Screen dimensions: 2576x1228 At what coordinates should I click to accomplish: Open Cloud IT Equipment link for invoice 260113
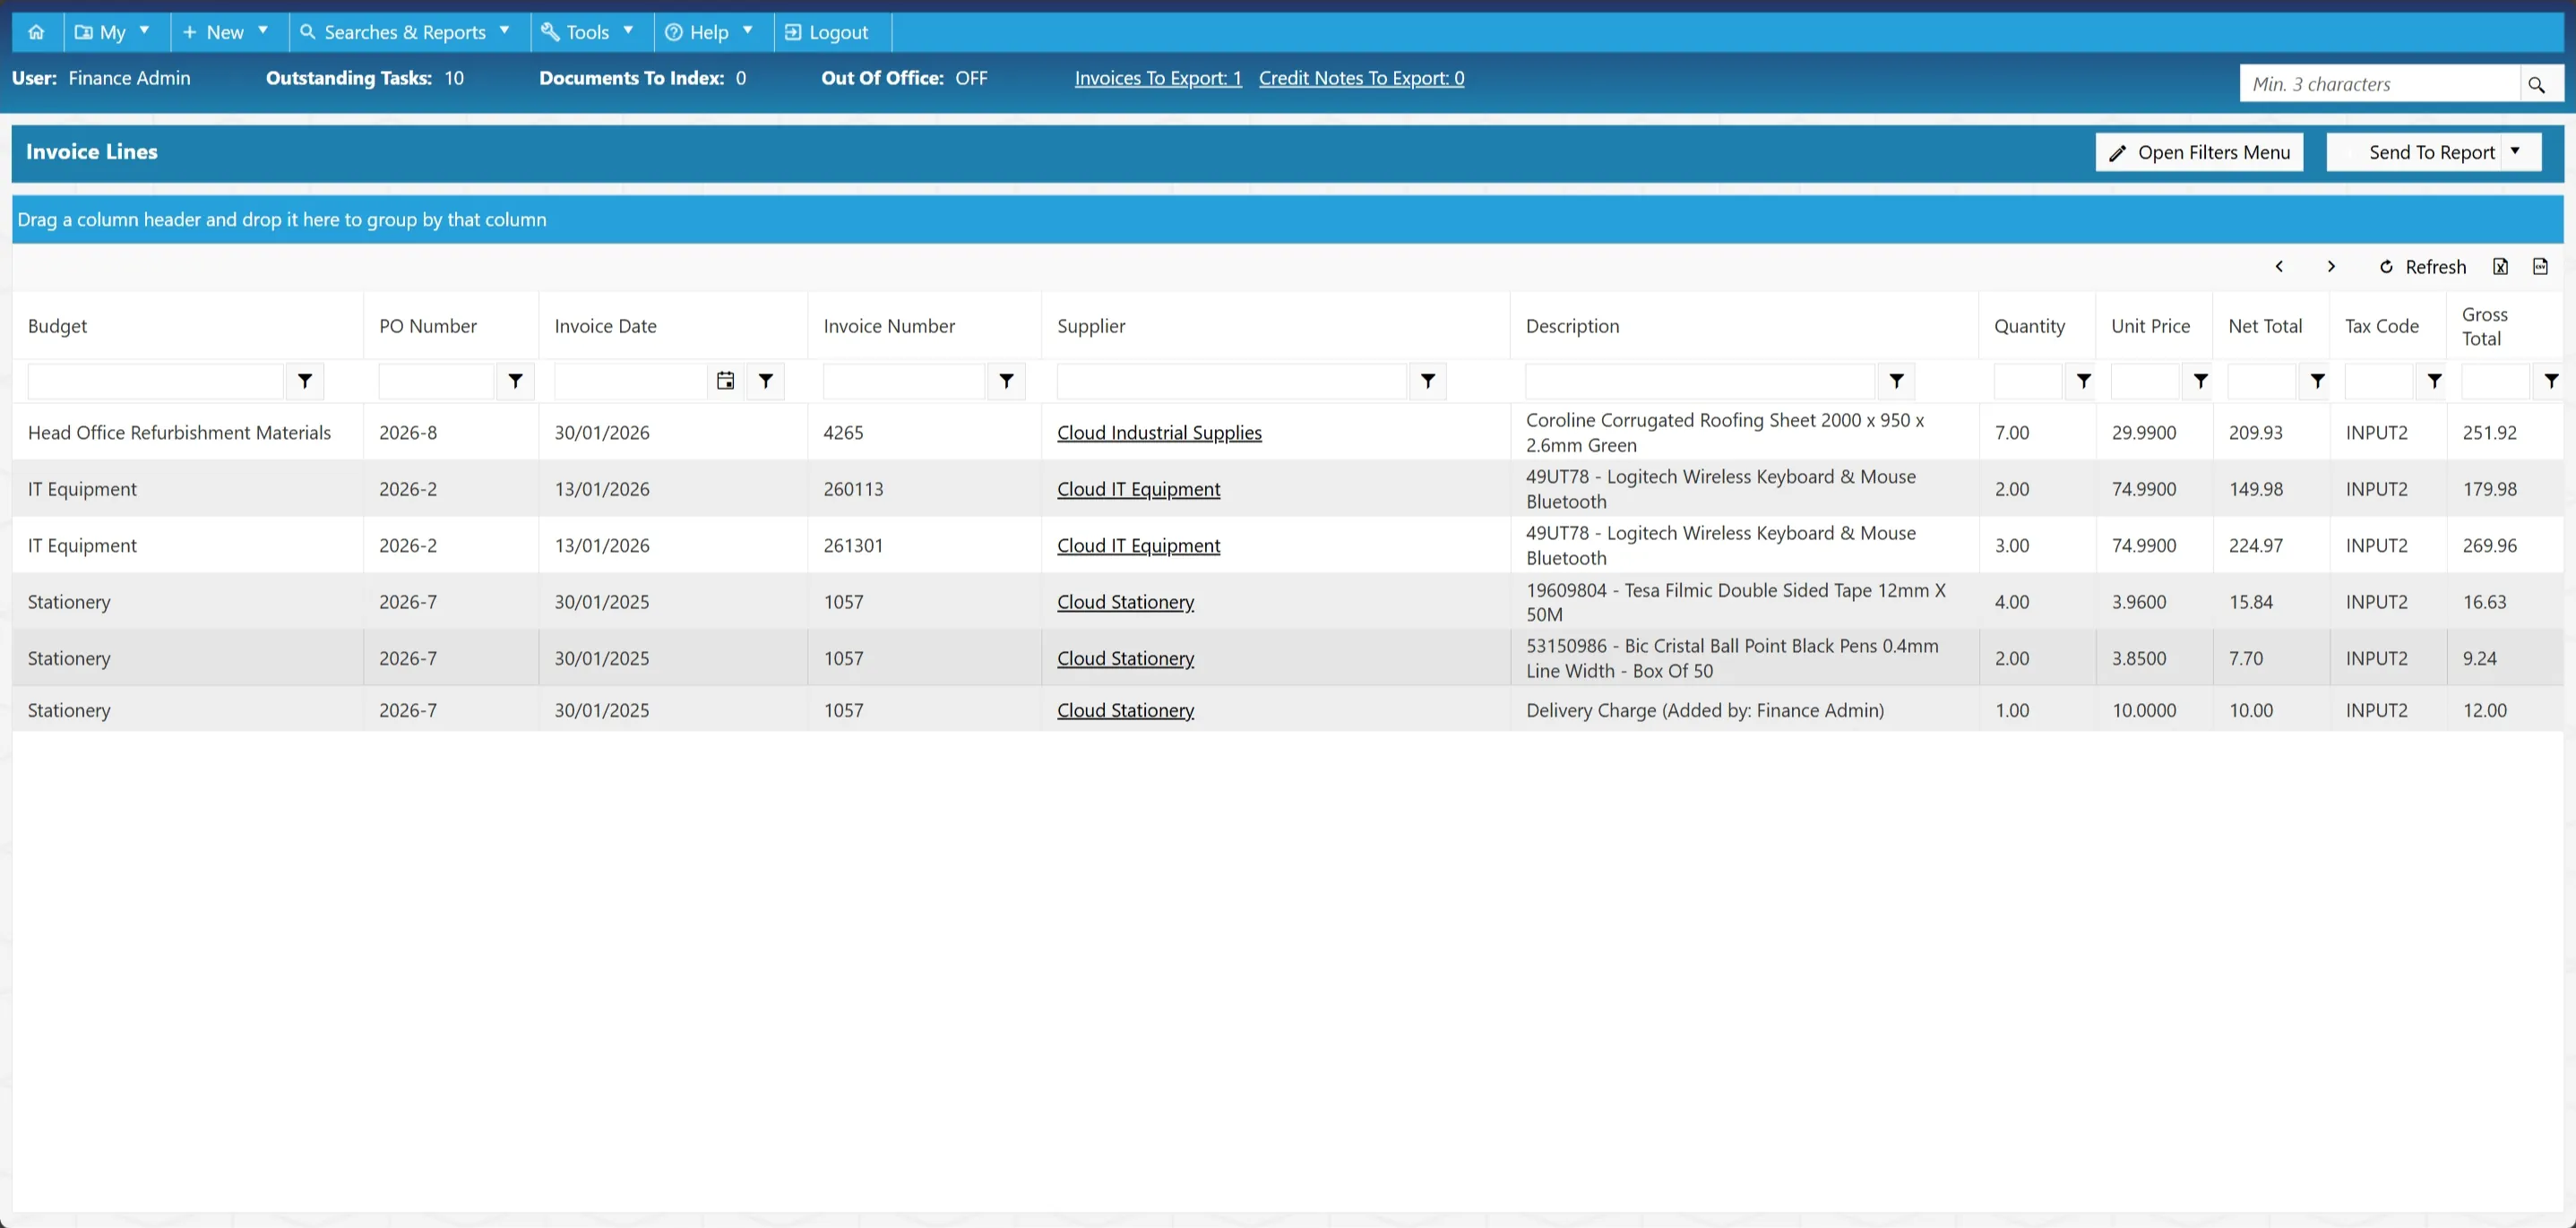click(1138, 489)
